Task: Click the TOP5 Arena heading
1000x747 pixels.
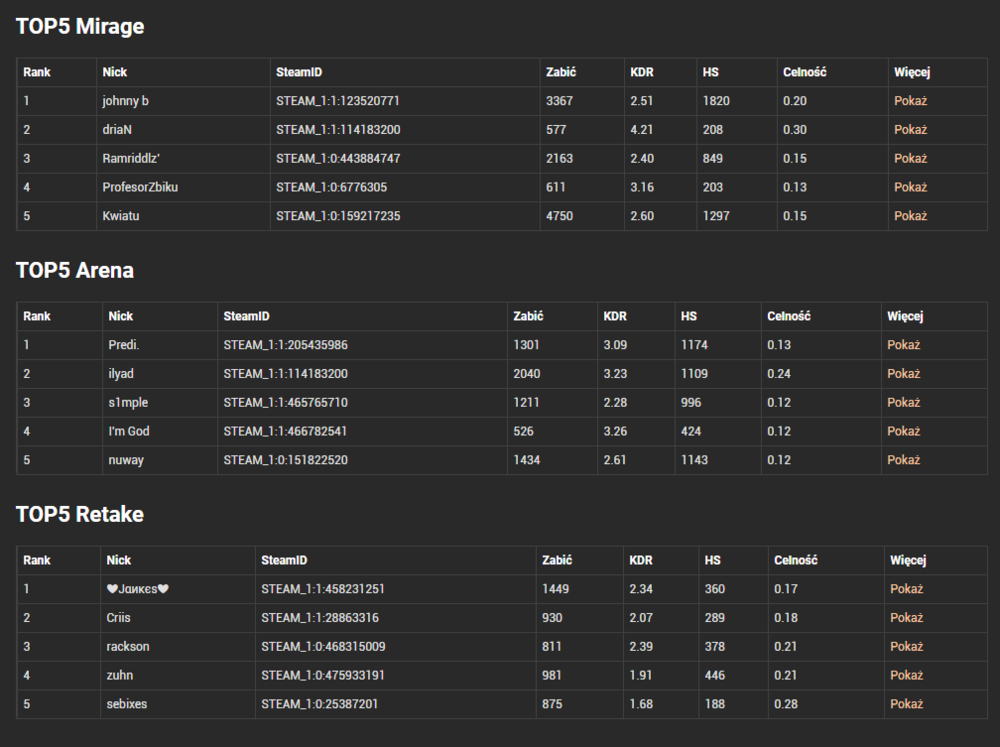Action: pyautogui.click(x=75, y=270)
